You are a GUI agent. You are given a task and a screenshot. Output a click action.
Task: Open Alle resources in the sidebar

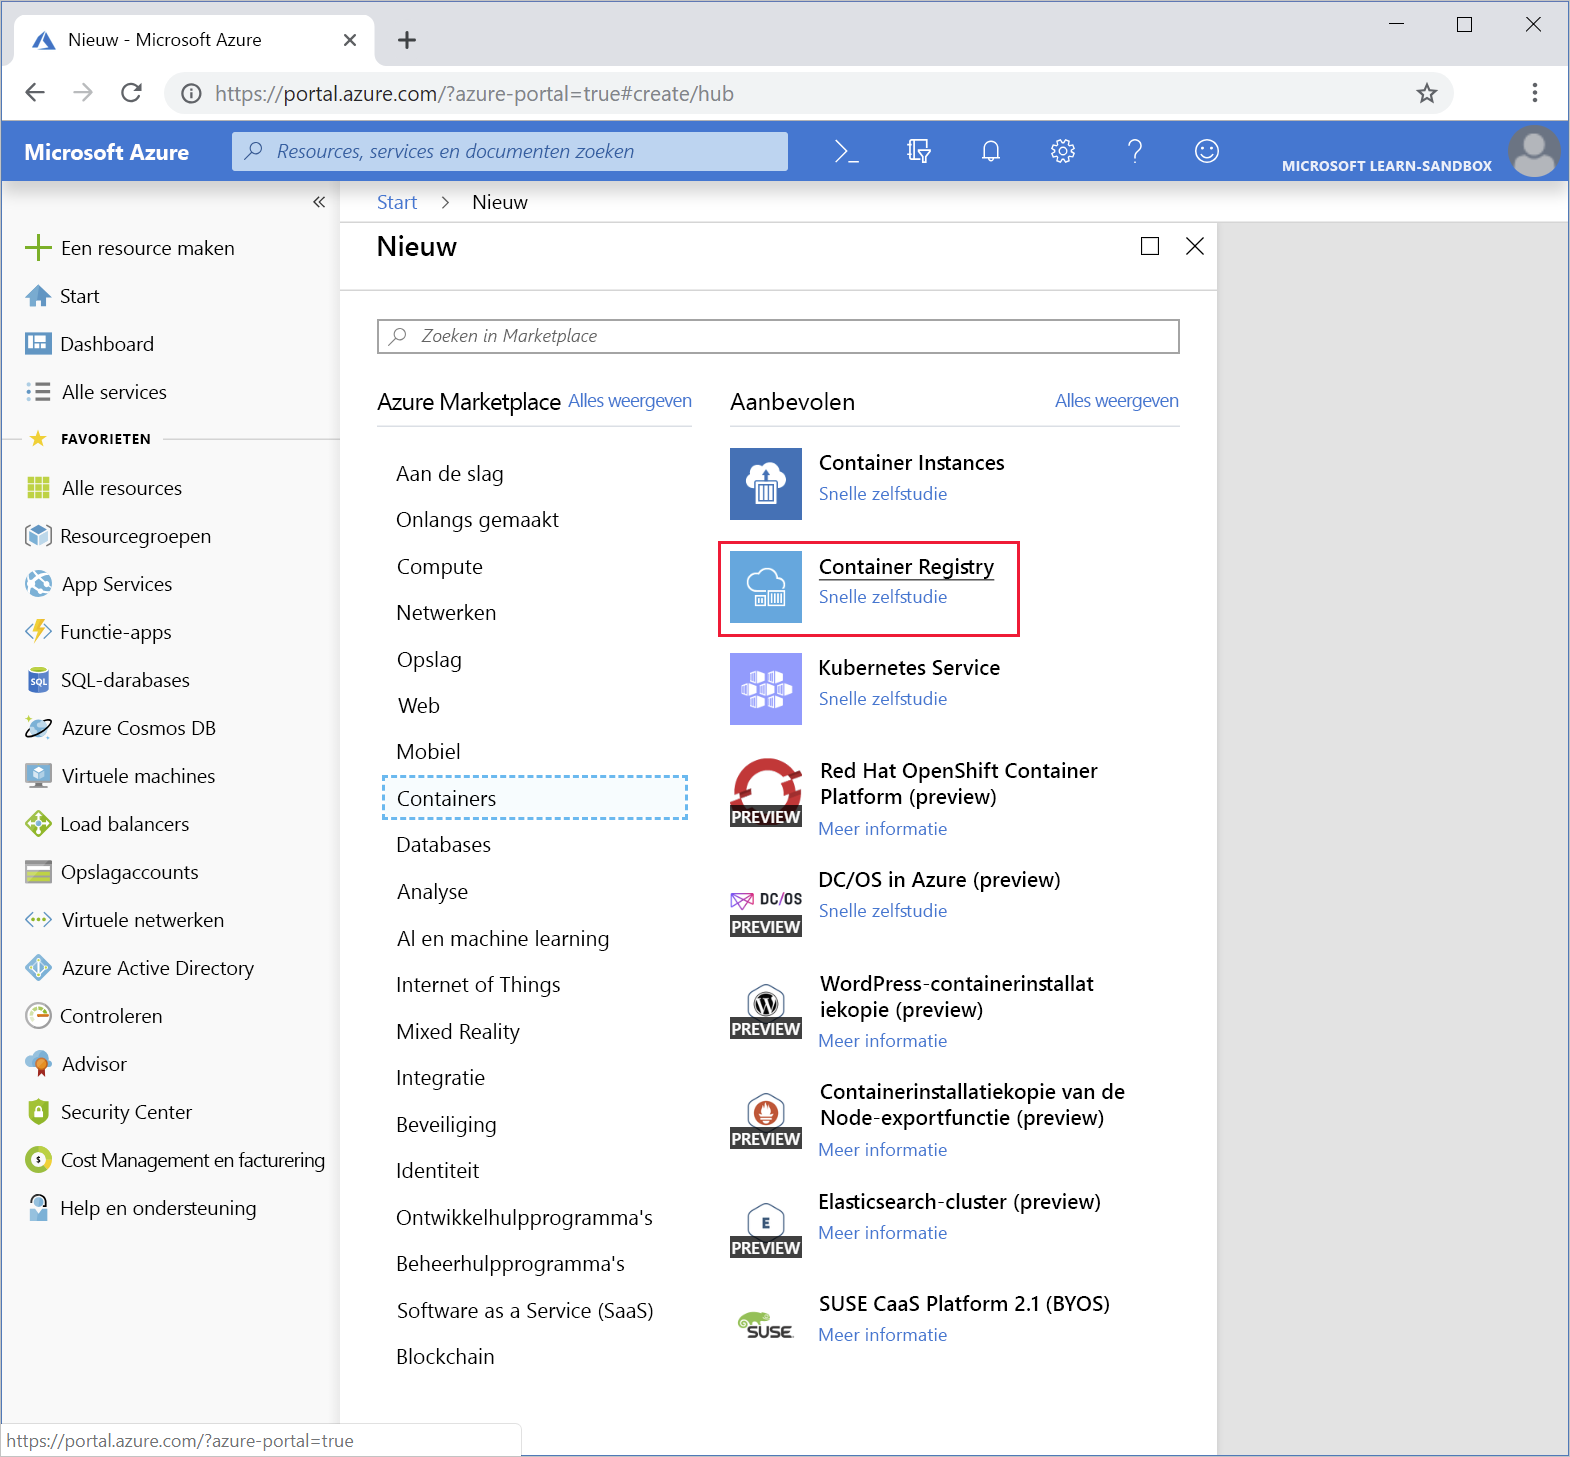104,488
